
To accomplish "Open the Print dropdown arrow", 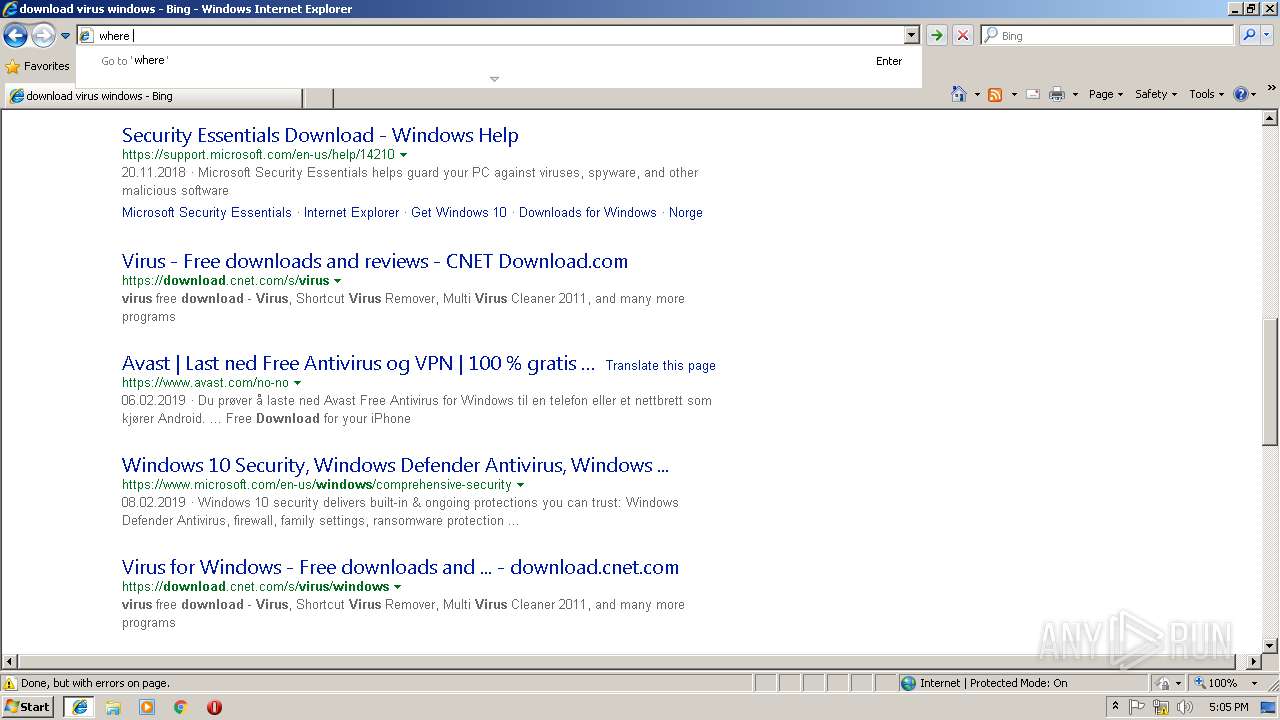I will pos(1075,94).
